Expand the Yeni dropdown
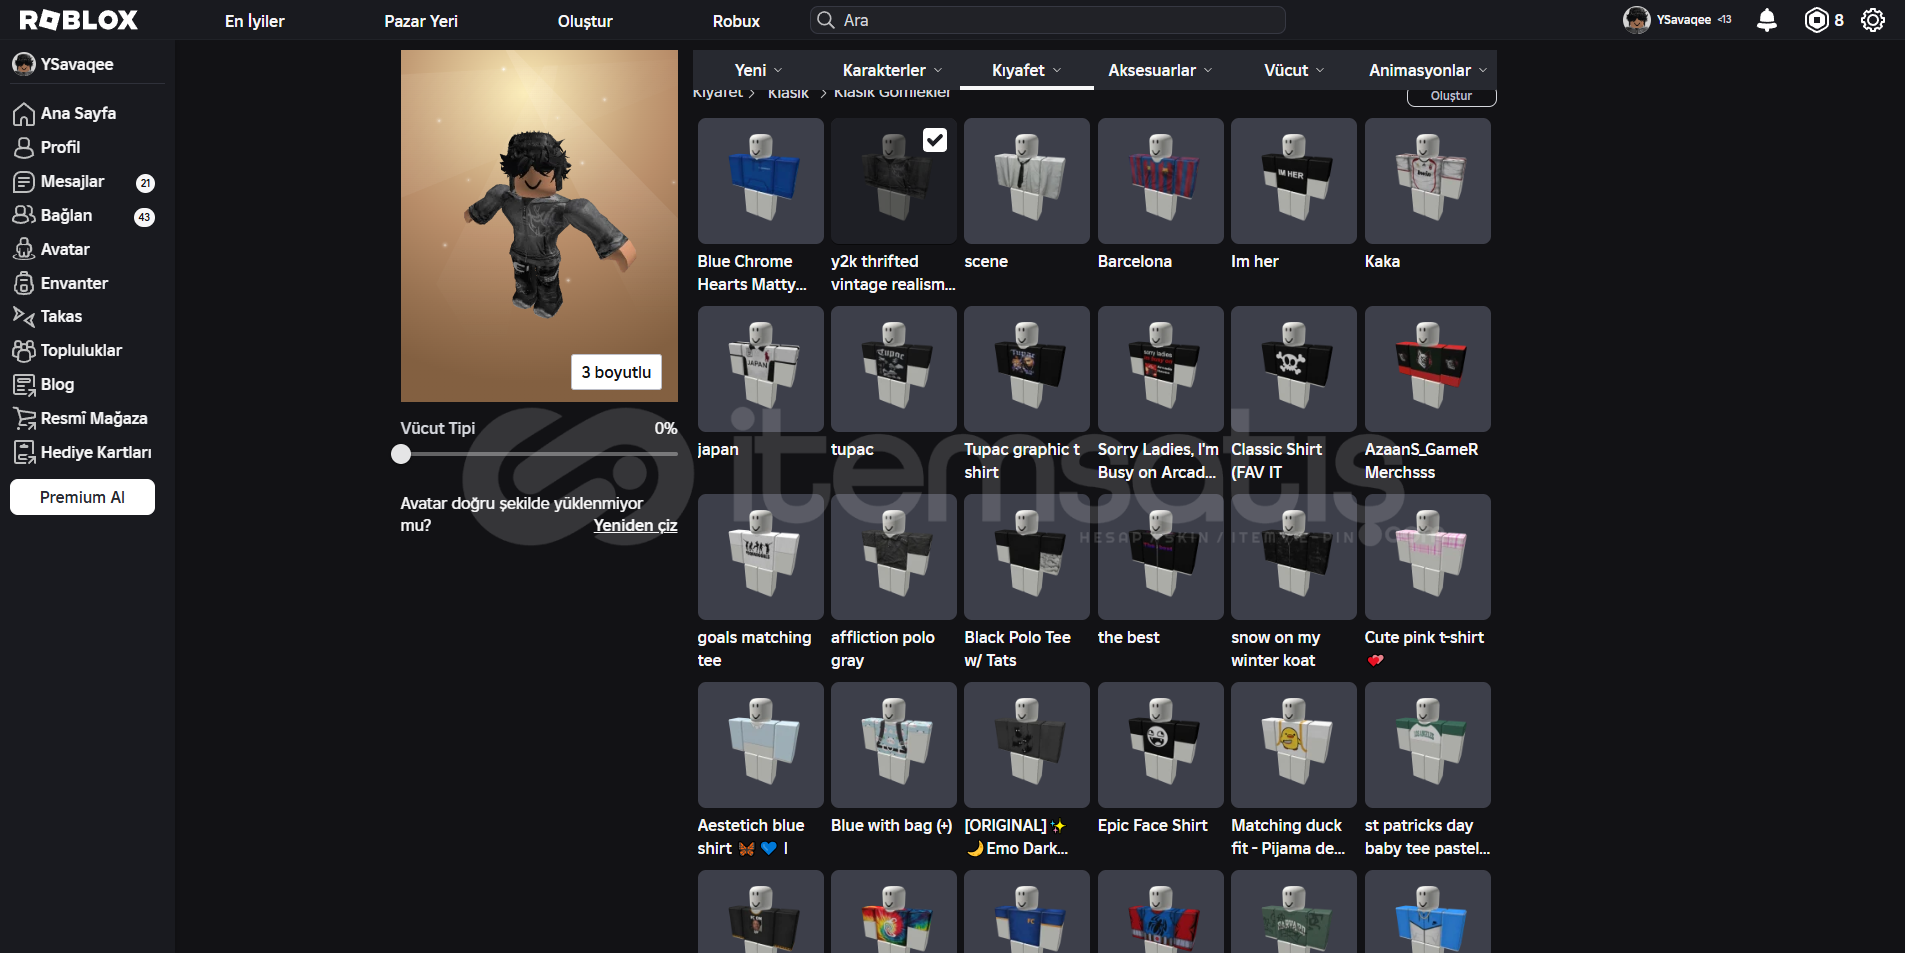This screenshot has height=953, width=1906. click(758, 70)
